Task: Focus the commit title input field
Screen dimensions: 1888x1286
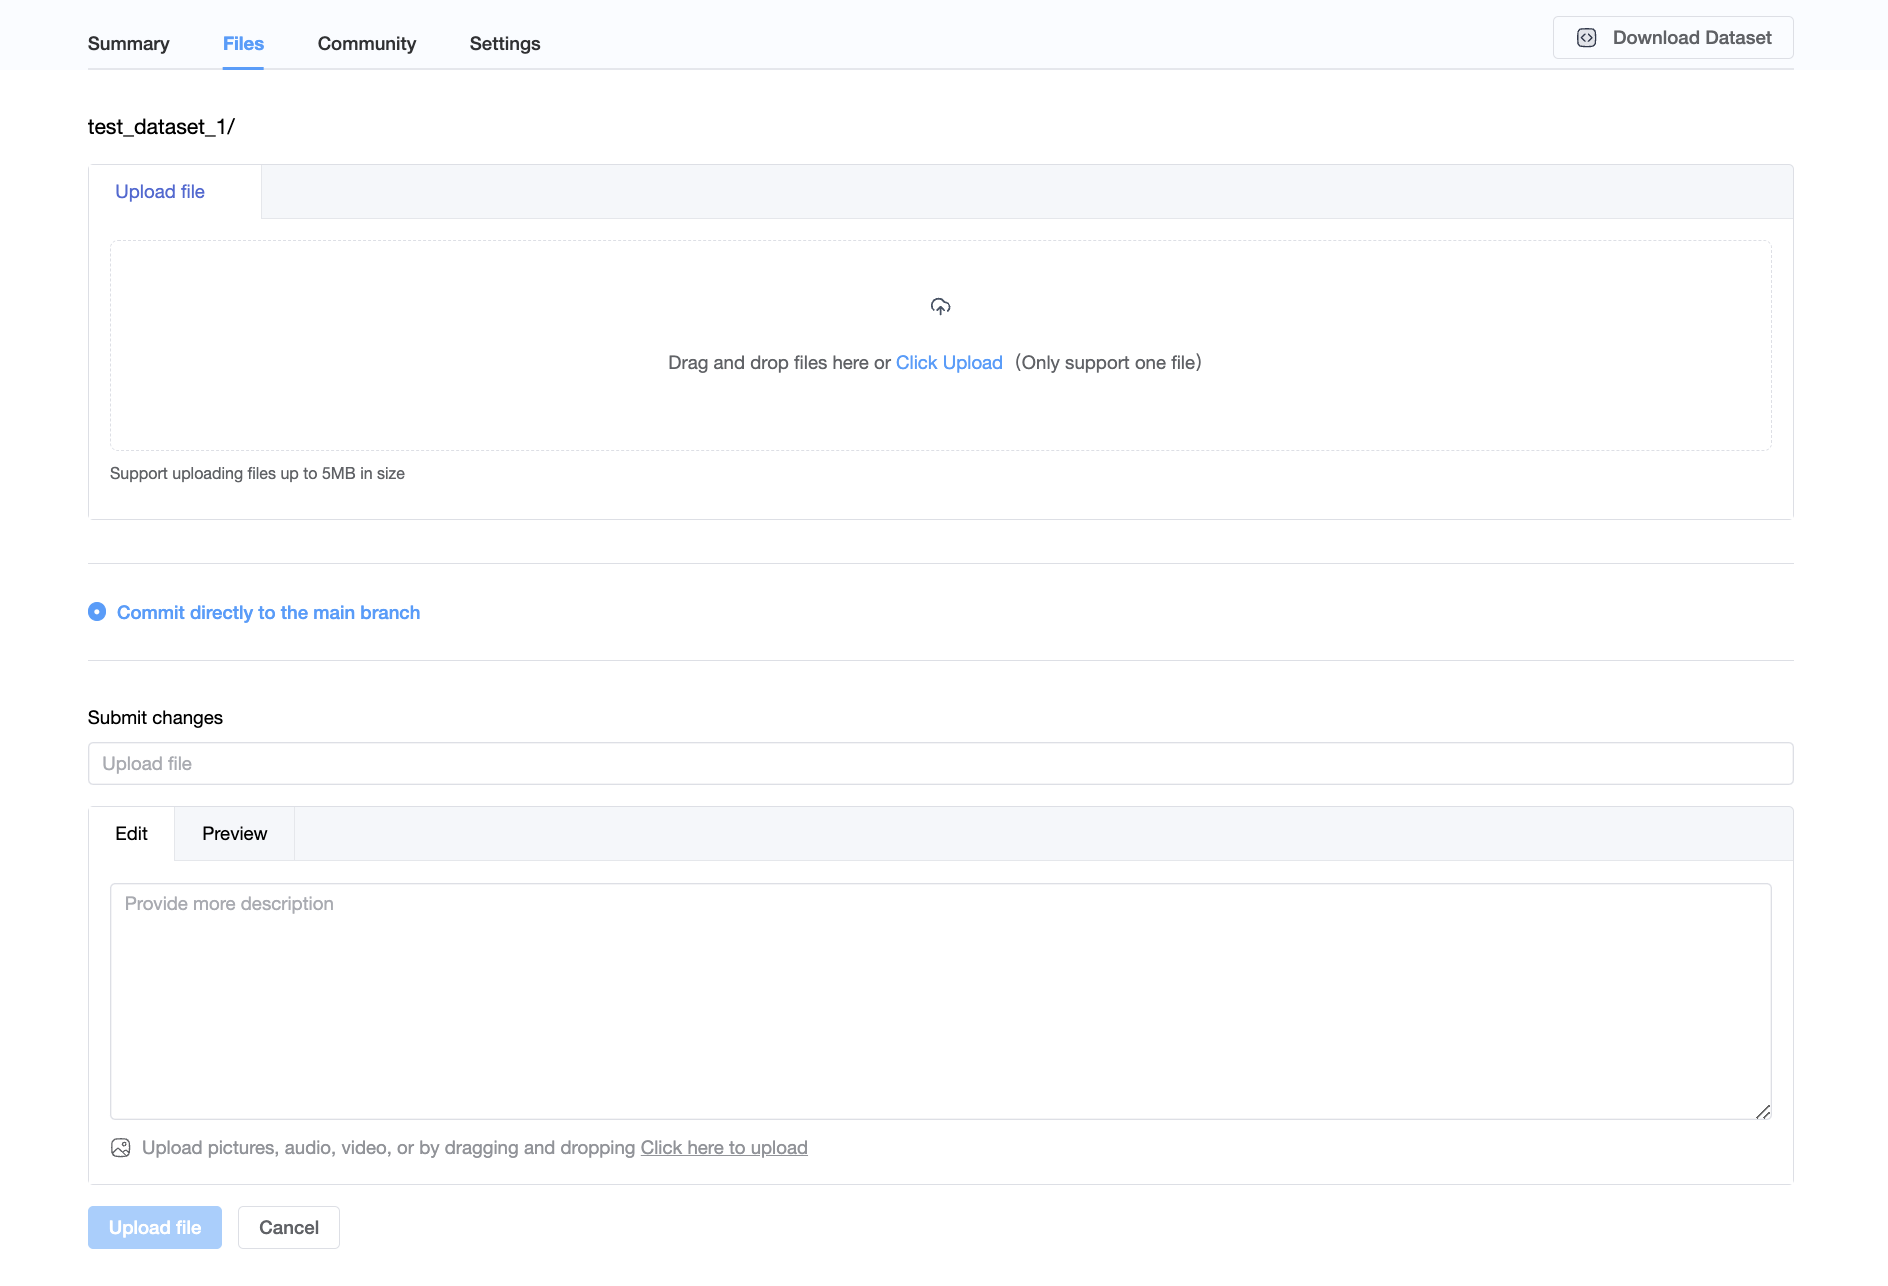Action: (940, 764)
